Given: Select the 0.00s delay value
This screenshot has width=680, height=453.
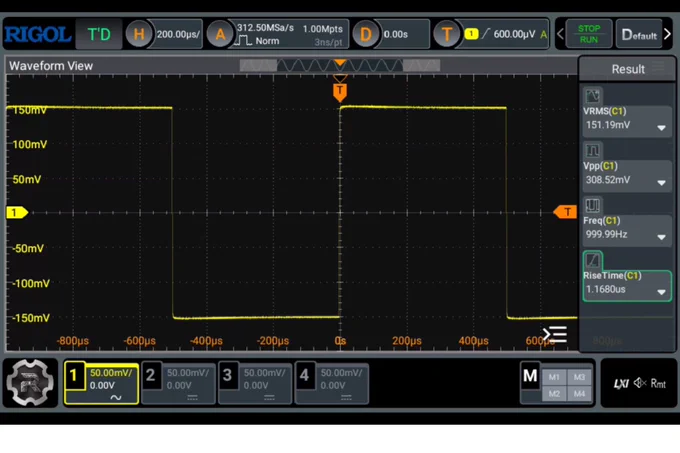Looking at the screenshot, I should coord(396,34).
